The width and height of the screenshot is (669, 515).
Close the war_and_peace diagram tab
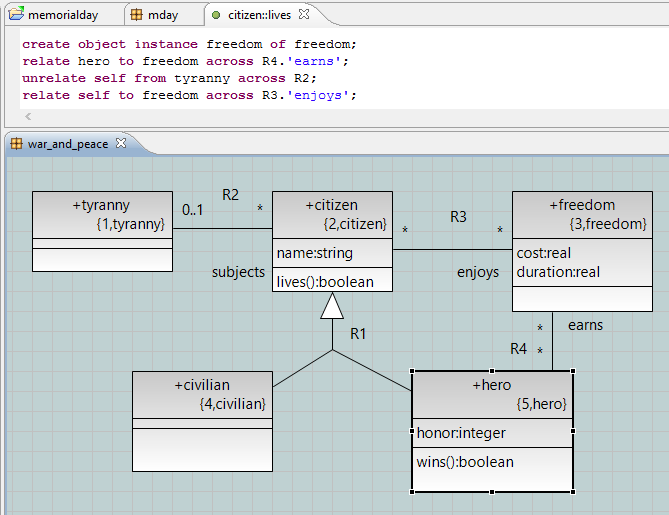(121, 143)
